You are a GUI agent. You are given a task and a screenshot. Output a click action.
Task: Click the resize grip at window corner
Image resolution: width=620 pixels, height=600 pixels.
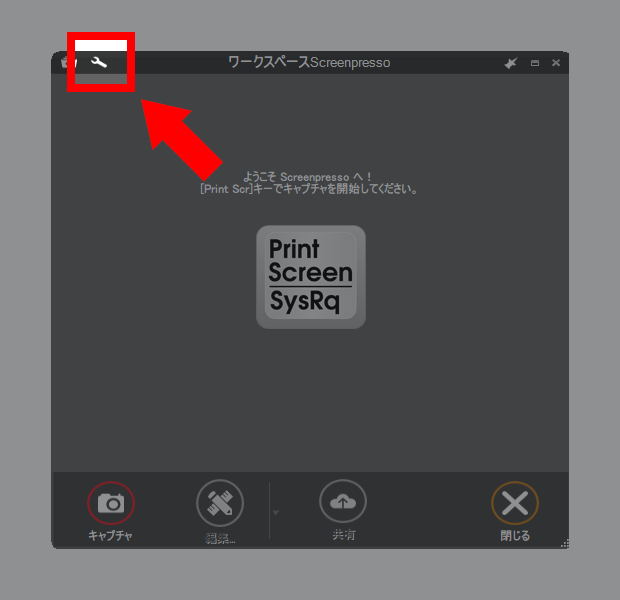pyautogui.click(x=565, y=544)
